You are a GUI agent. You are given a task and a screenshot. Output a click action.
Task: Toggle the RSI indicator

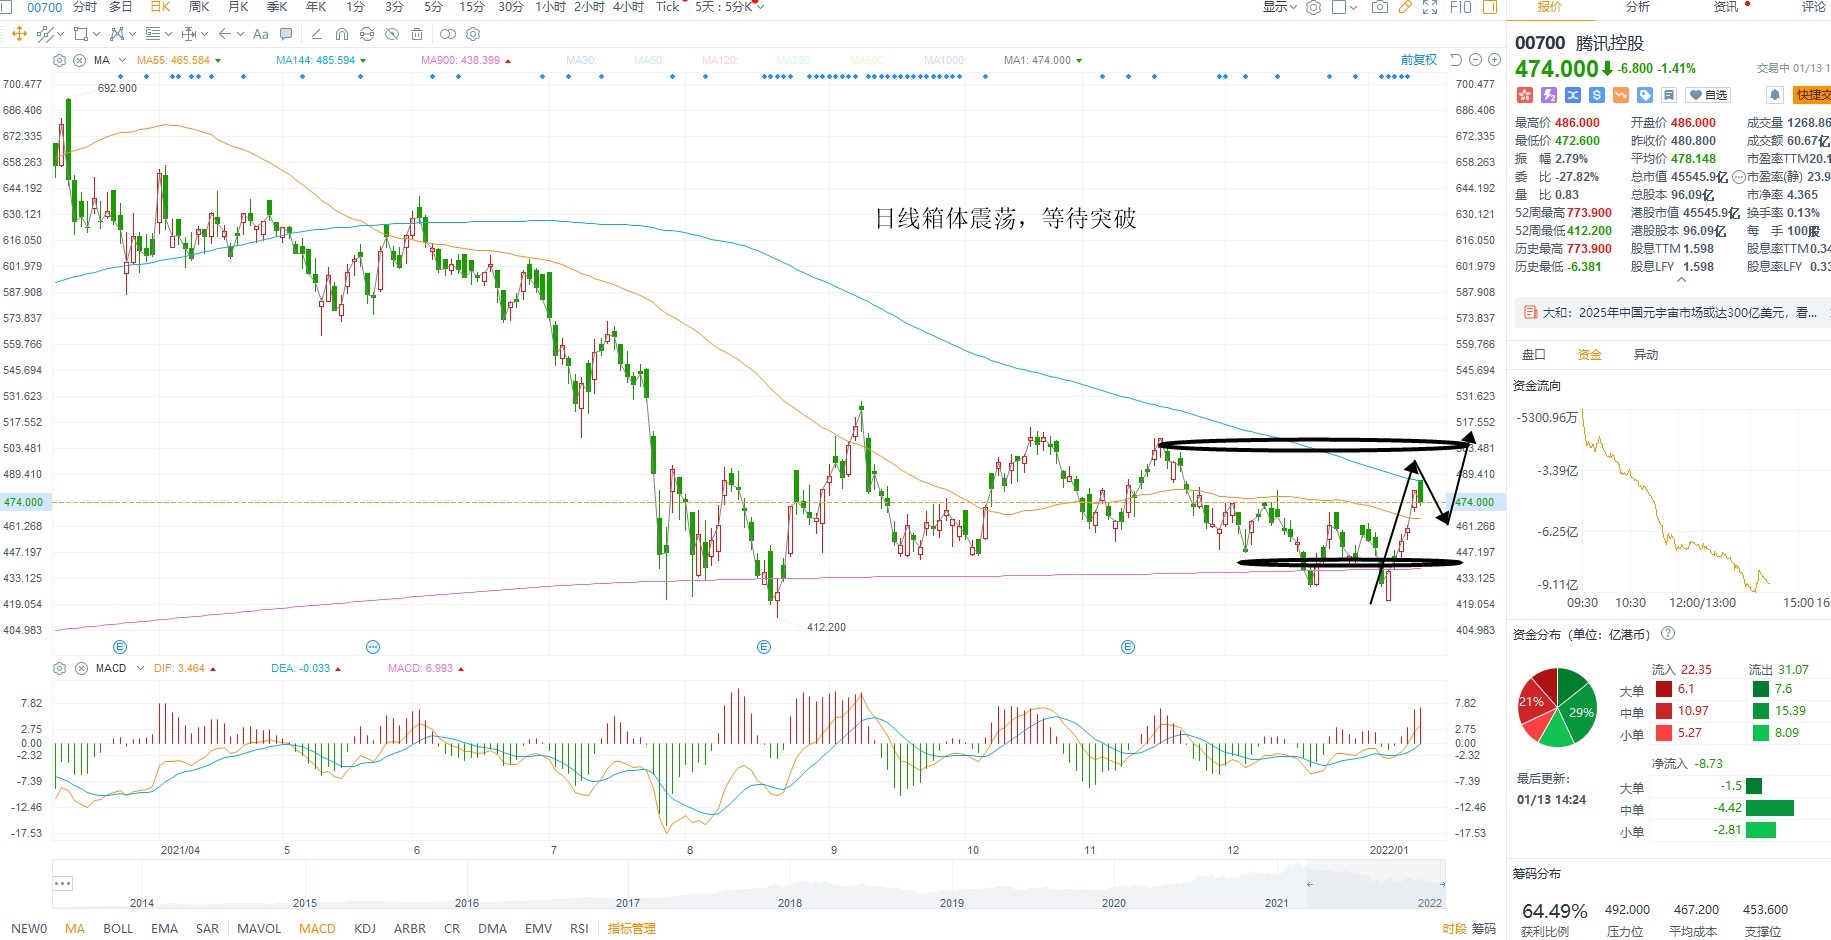click(x=579, y=928)
